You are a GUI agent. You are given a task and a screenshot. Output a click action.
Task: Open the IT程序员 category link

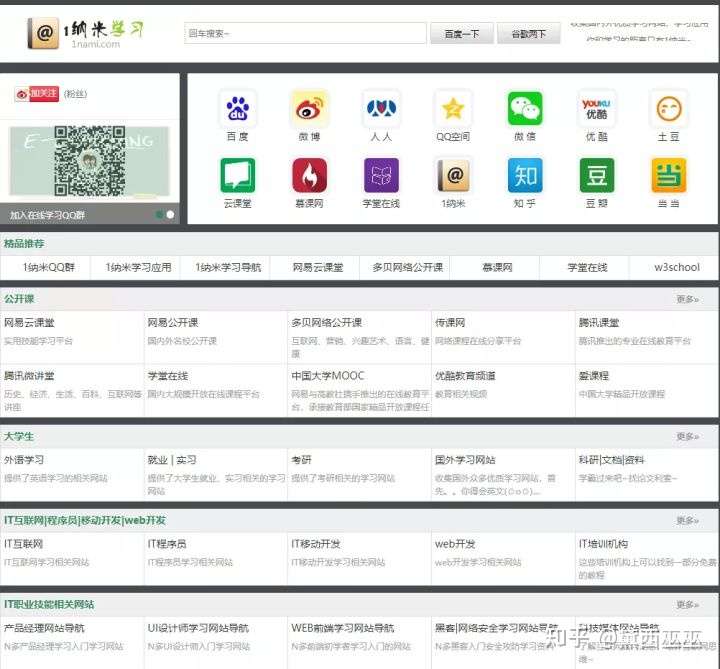coord(167,544)
